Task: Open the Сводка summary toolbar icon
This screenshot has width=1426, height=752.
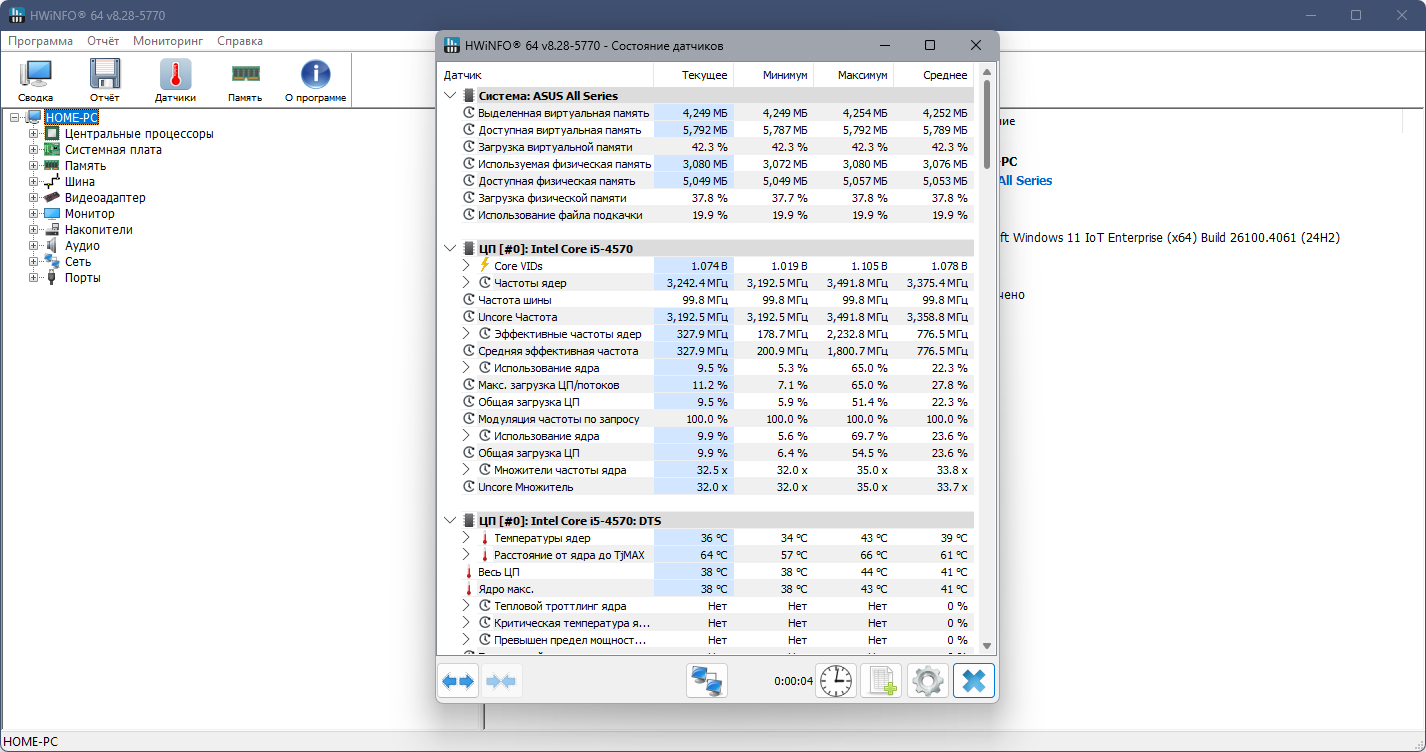Action: pyautogui.click(x=36, y=80)
